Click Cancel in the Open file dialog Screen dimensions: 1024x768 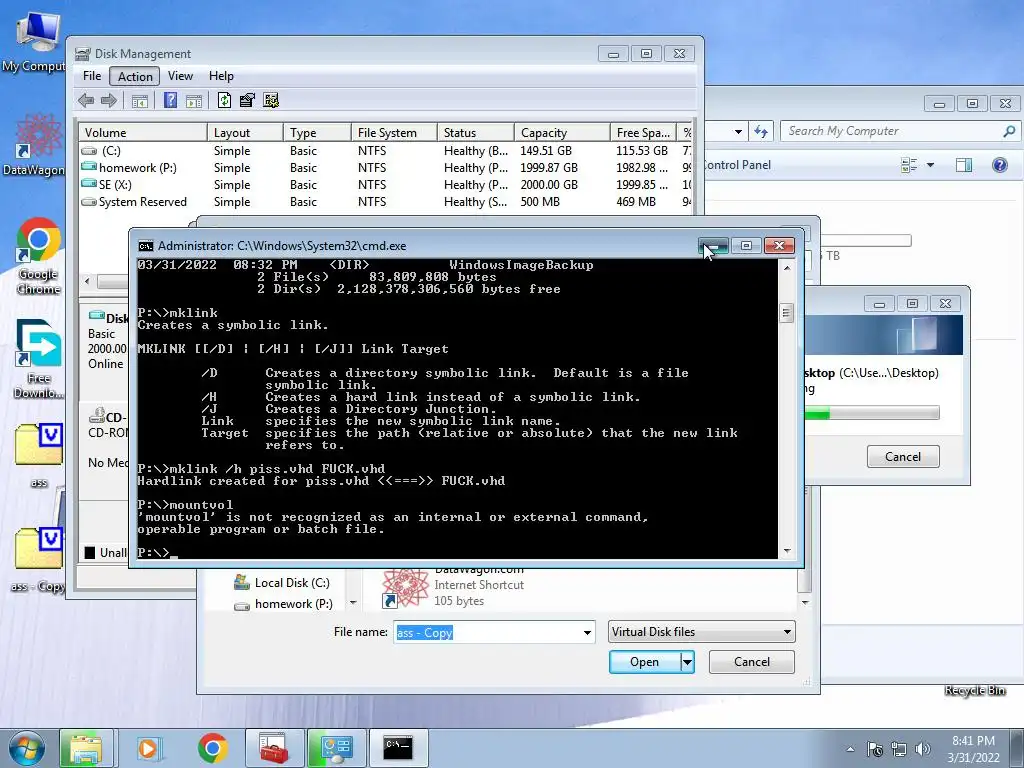pyautogui.click(x=752, y=662)
